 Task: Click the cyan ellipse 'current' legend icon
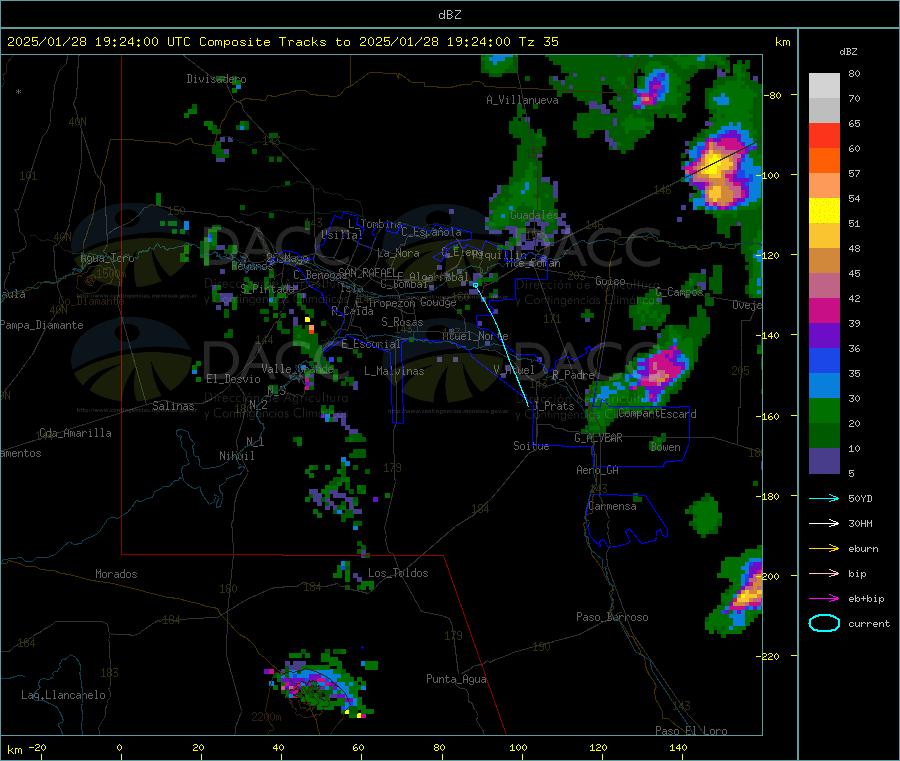pos(824,623)
